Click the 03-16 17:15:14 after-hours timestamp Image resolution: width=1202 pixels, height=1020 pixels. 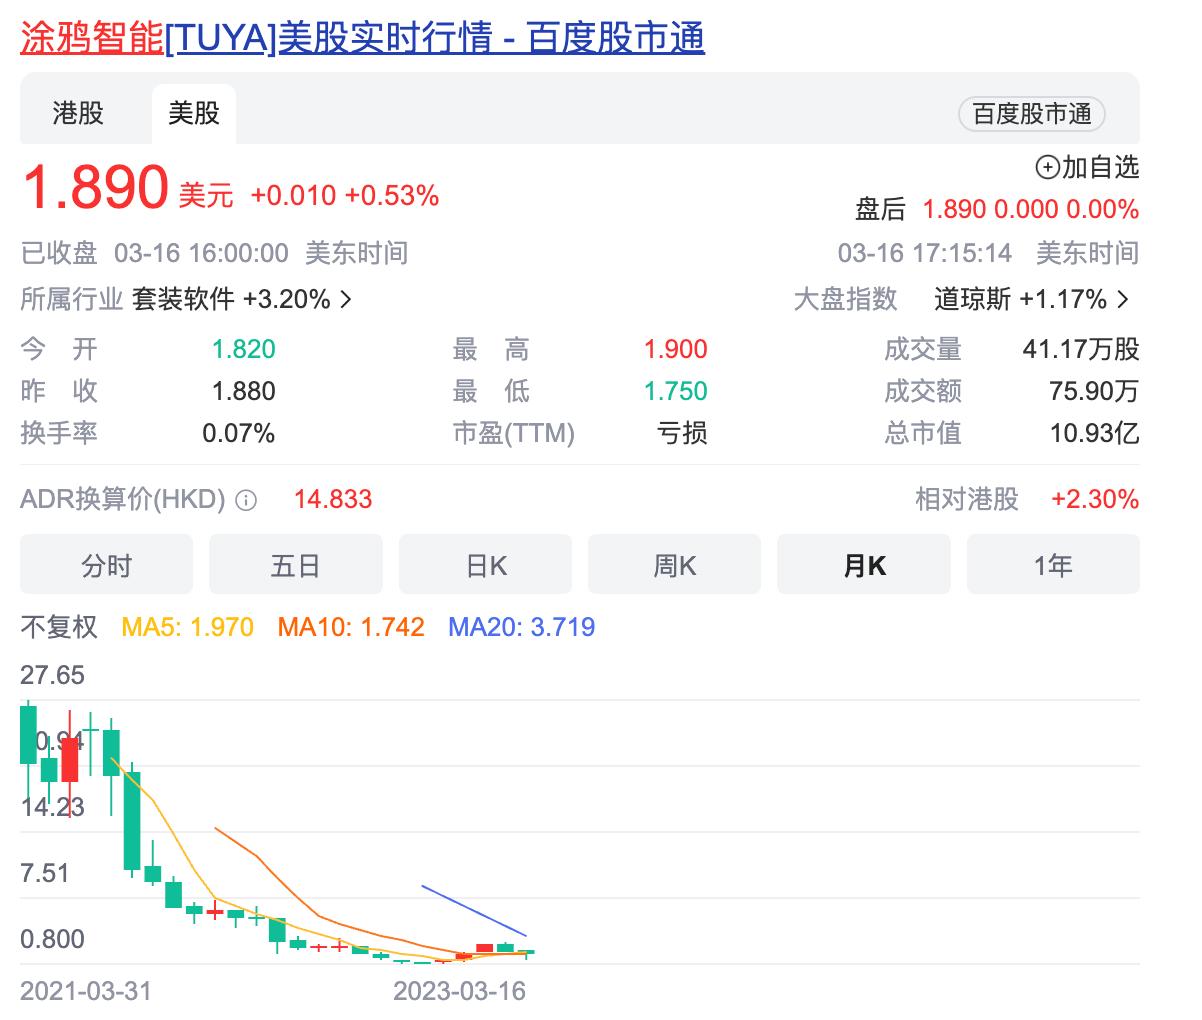point(925,253)
